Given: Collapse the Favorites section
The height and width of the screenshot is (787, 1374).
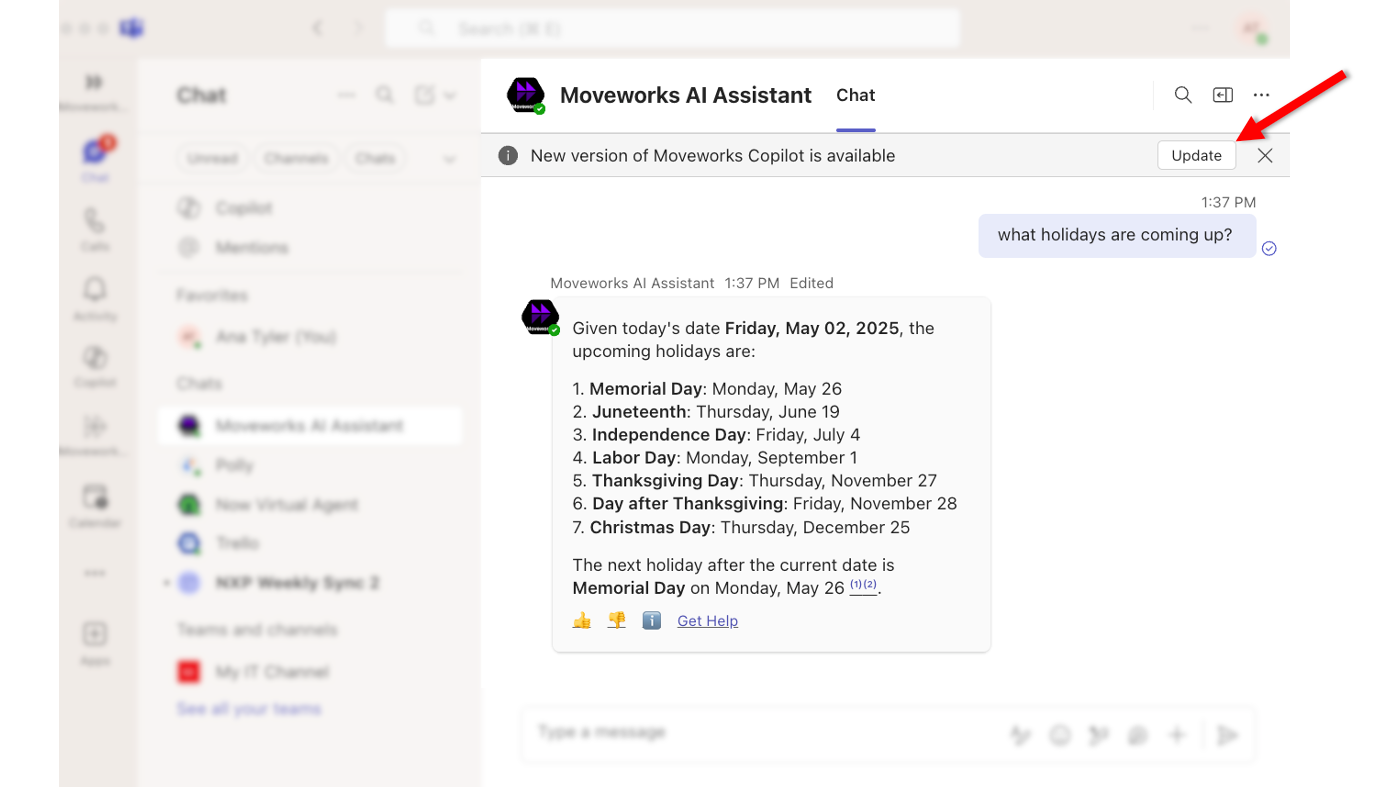Looking at the screenshot, I should [212, 295].
